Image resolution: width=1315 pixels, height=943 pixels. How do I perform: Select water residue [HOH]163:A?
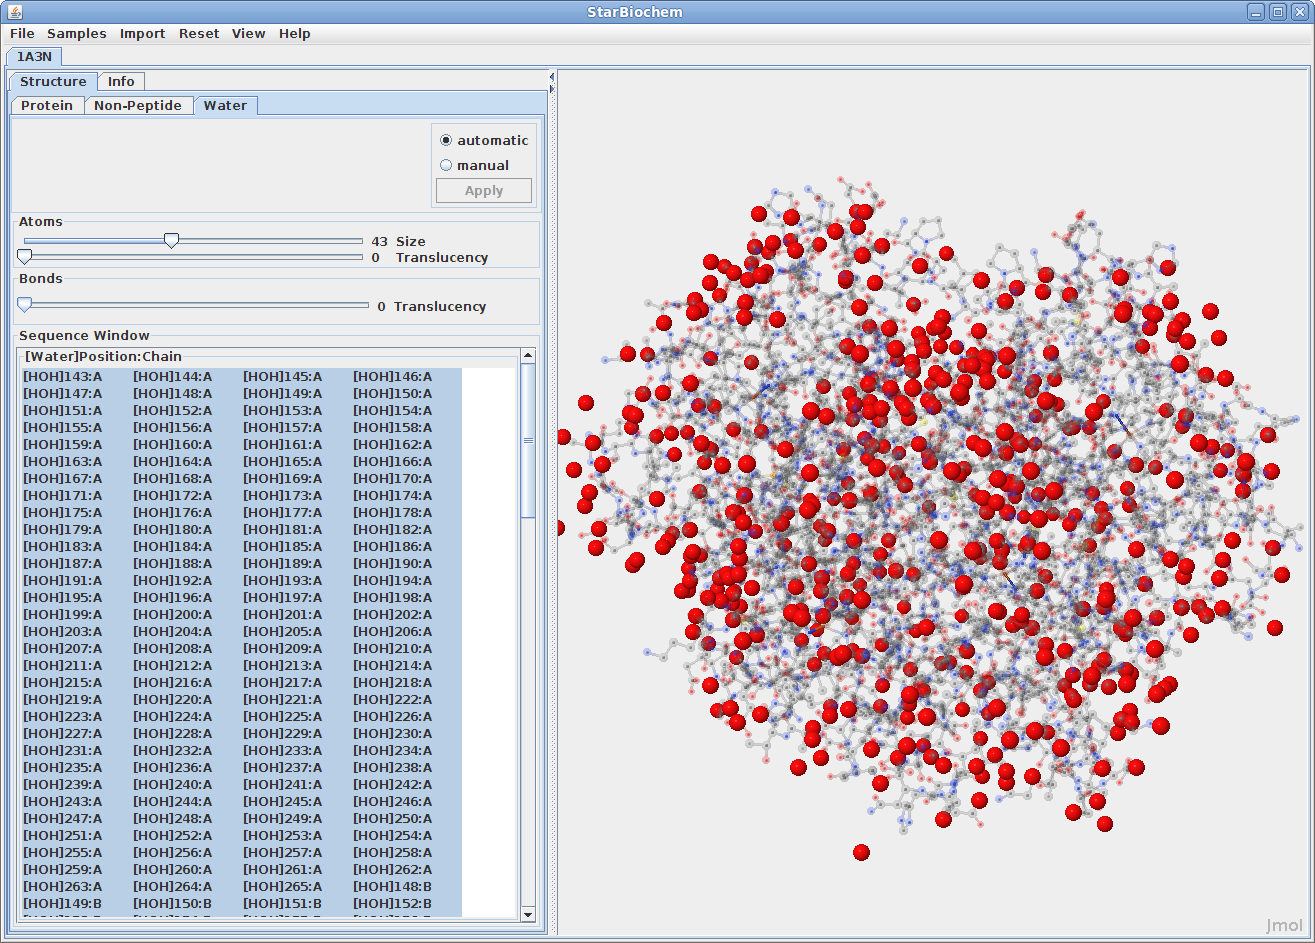pos(63,461)
